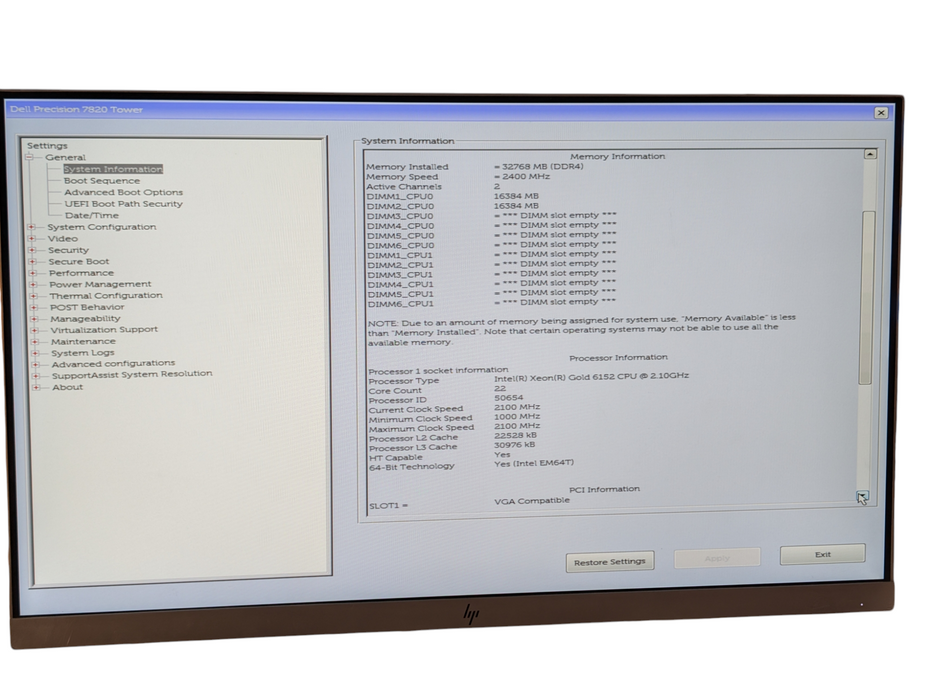This screenshot has height=700, width=930.
Task: Close the BIOS setup window
Action: click(881, 113)
